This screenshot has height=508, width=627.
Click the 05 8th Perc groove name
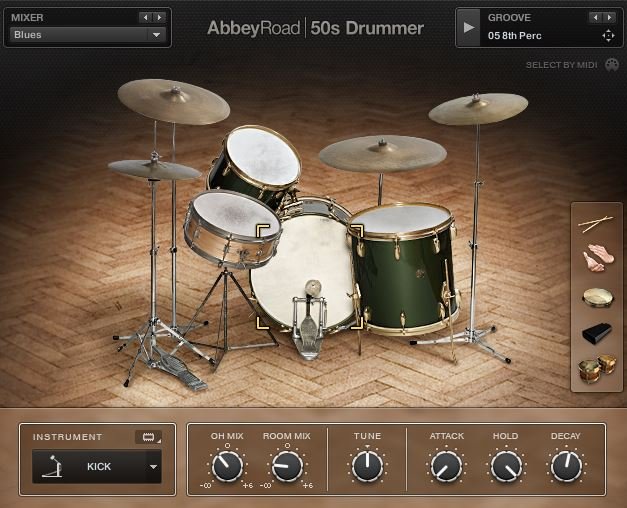click(515, 36)
